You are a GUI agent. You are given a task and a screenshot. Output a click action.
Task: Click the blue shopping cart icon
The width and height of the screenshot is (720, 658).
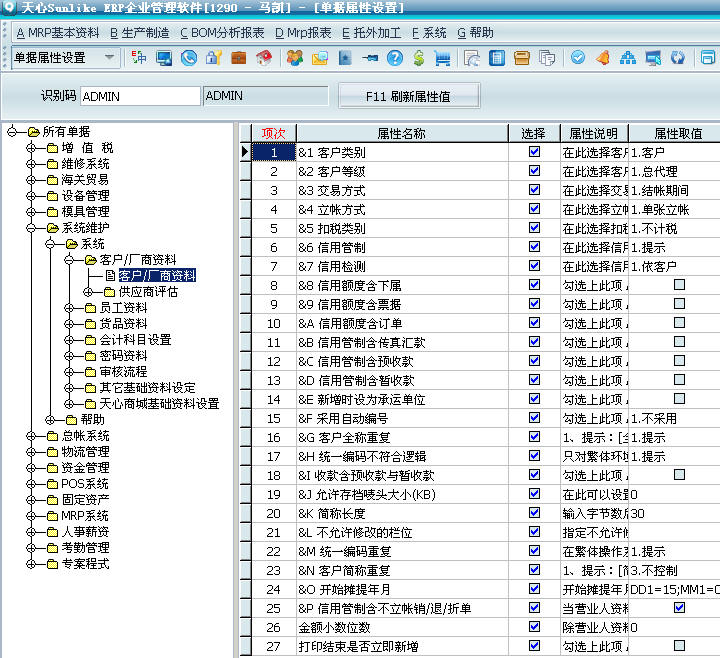click(x=442, y=58)
